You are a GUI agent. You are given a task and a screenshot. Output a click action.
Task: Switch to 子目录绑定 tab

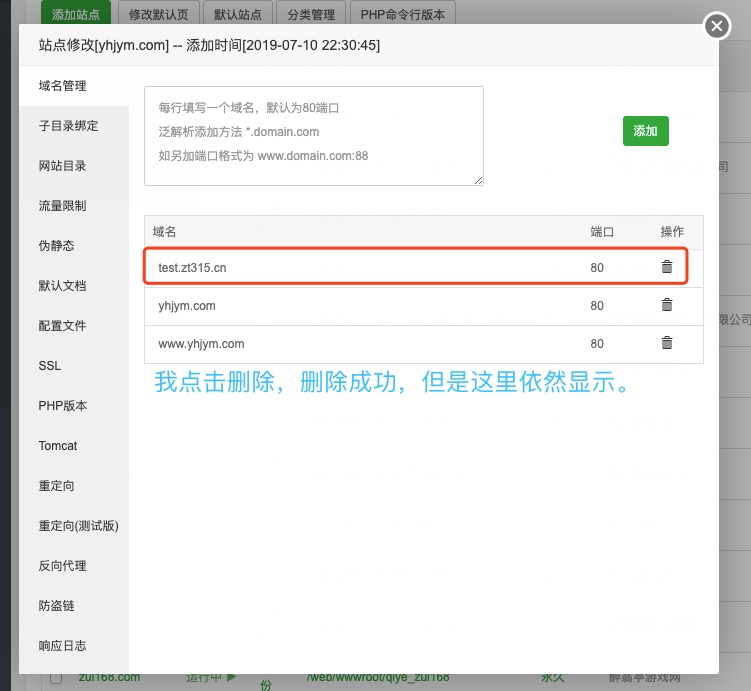[68, 126]
